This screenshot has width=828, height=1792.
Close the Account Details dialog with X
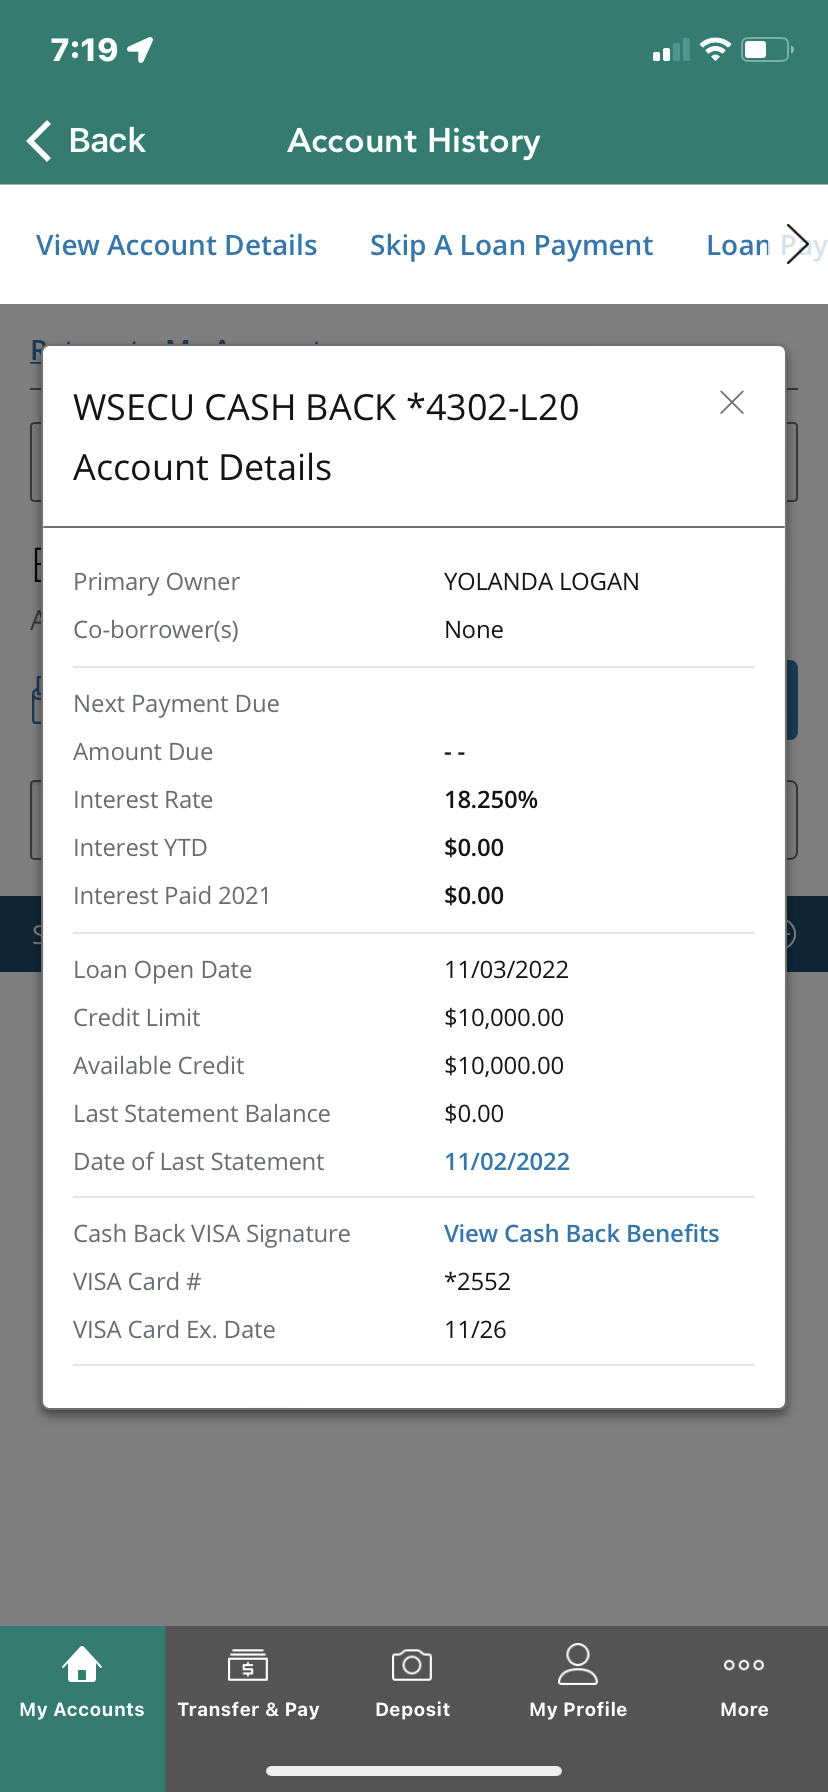pyautogui.click(x=732, y=403)
